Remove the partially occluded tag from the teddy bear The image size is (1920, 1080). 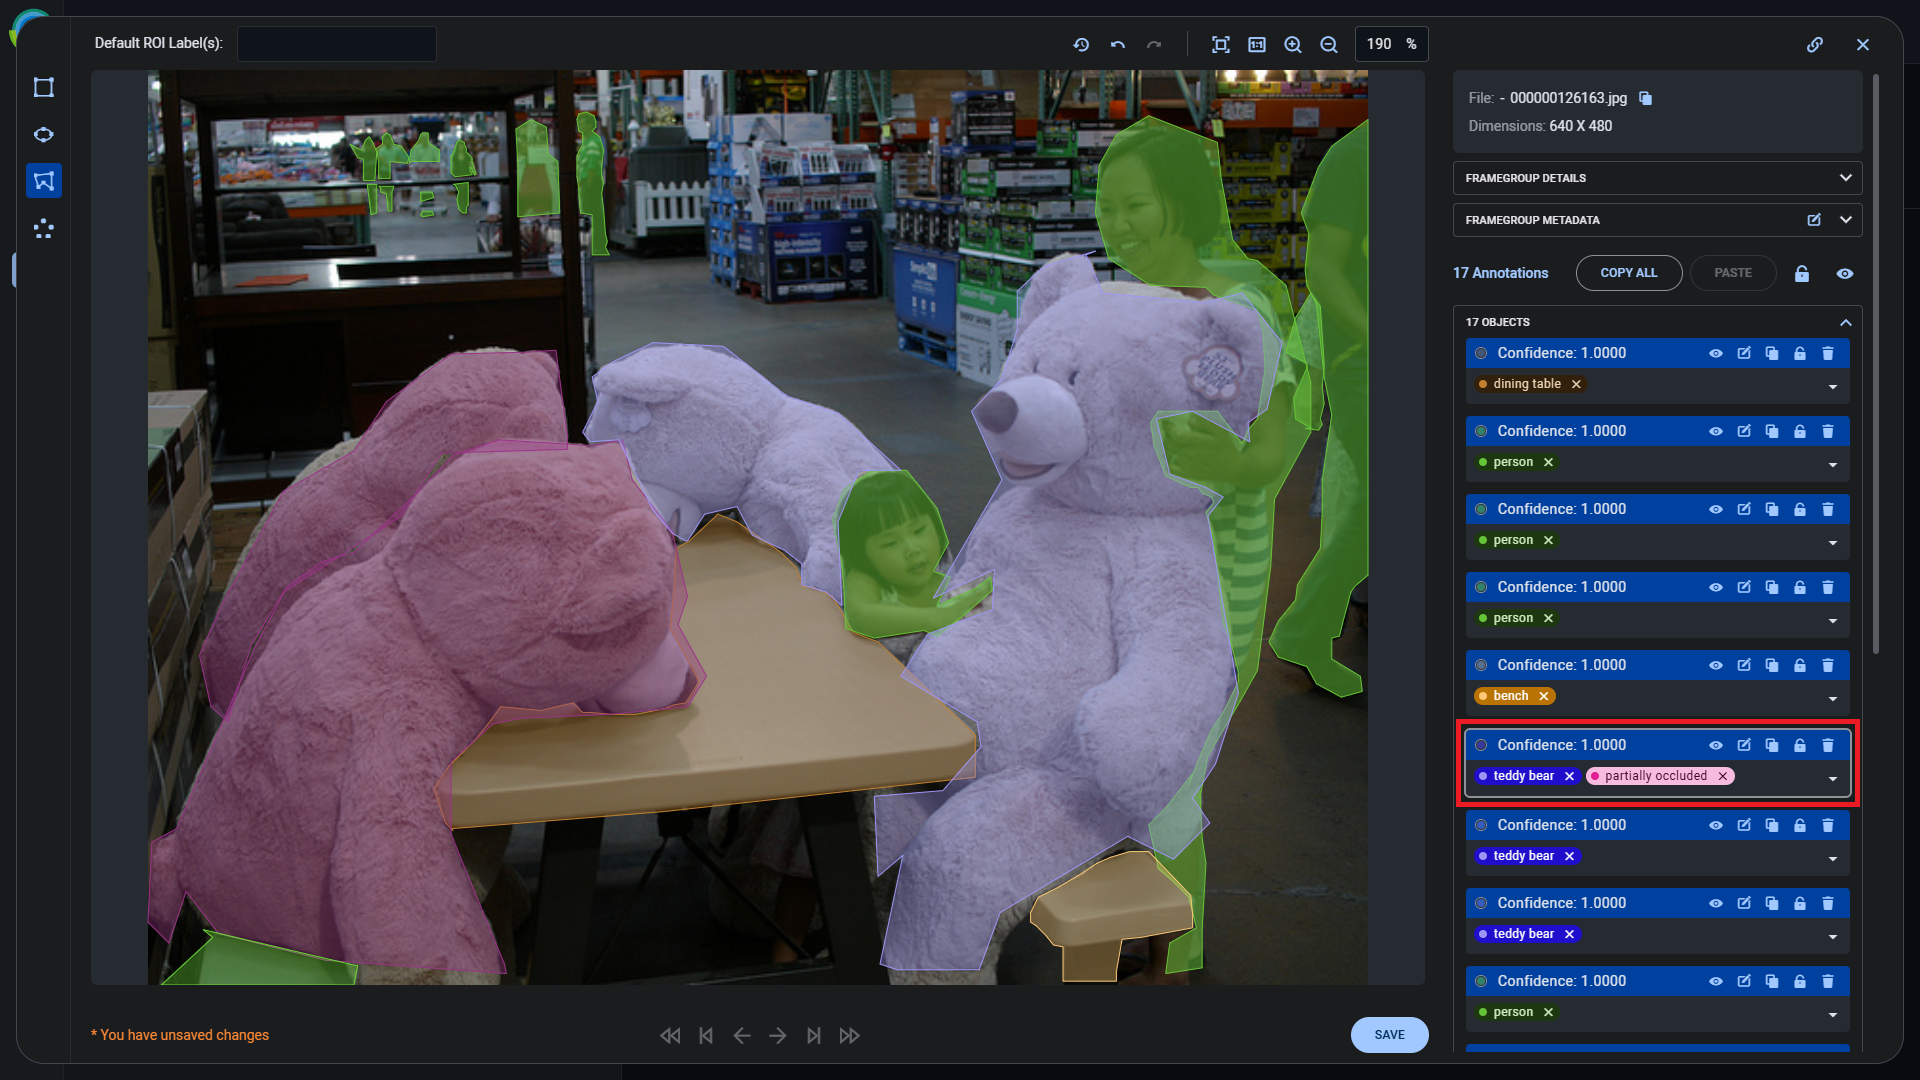tap(1722, 776)
